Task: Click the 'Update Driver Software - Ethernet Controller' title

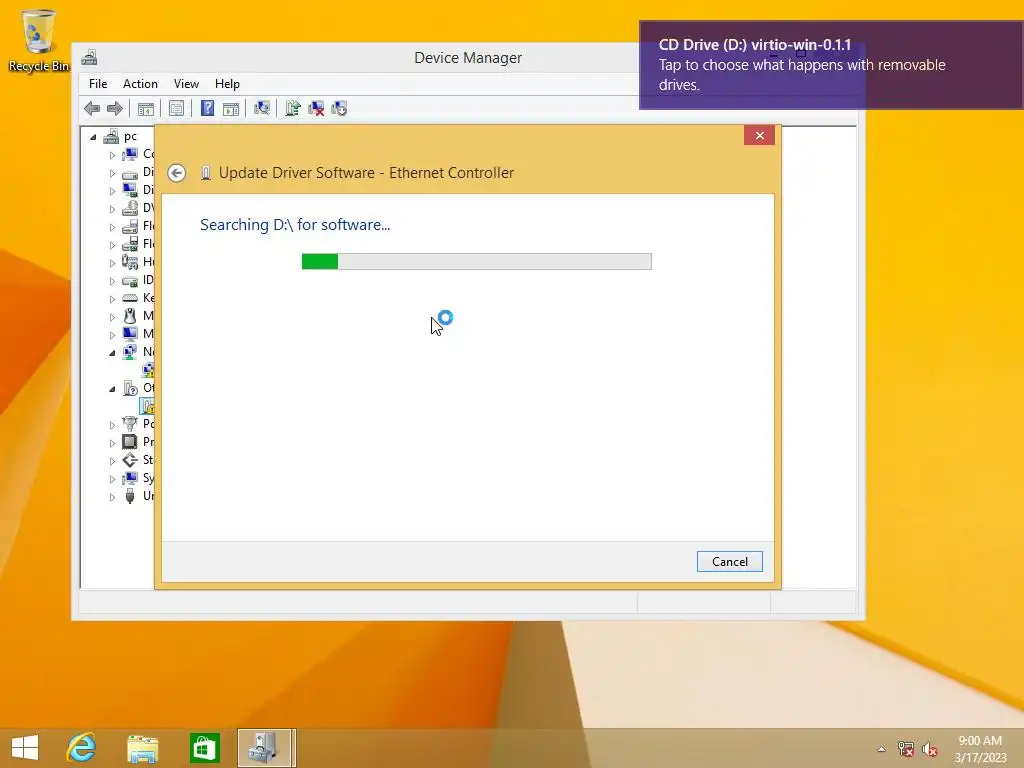Action: coord(366,173)
